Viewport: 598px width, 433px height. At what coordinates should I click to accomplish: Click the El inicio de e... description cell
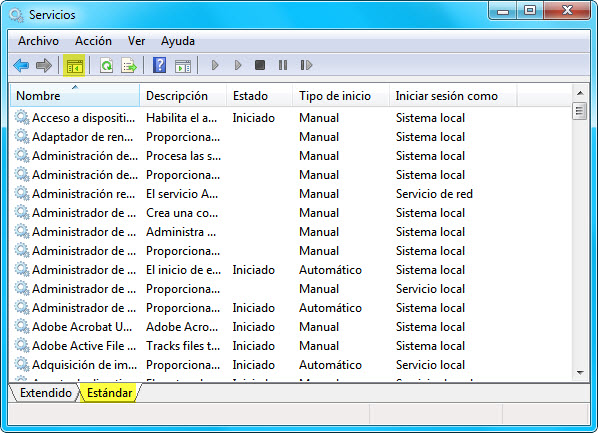183,270
